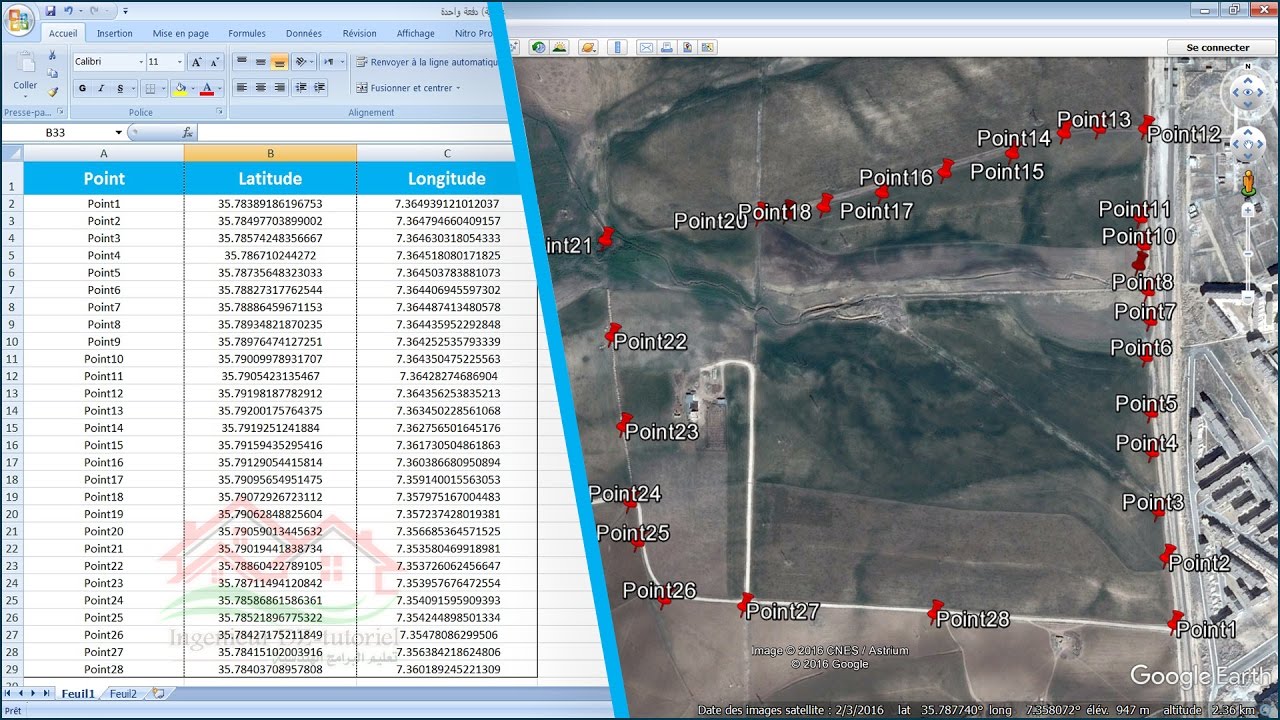The image size is (1280, 720).
Task: Click cell containing Point12
Action: pos(104,393)
